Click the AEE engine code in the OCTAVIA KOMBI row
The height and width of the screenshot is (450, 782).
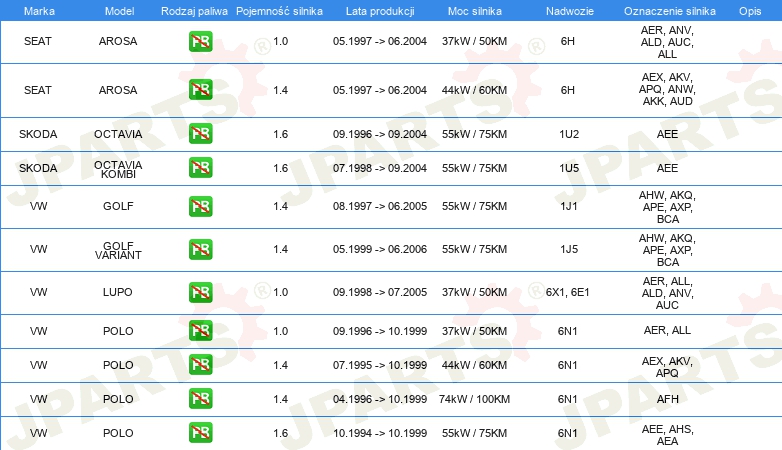tap(667, 168)
